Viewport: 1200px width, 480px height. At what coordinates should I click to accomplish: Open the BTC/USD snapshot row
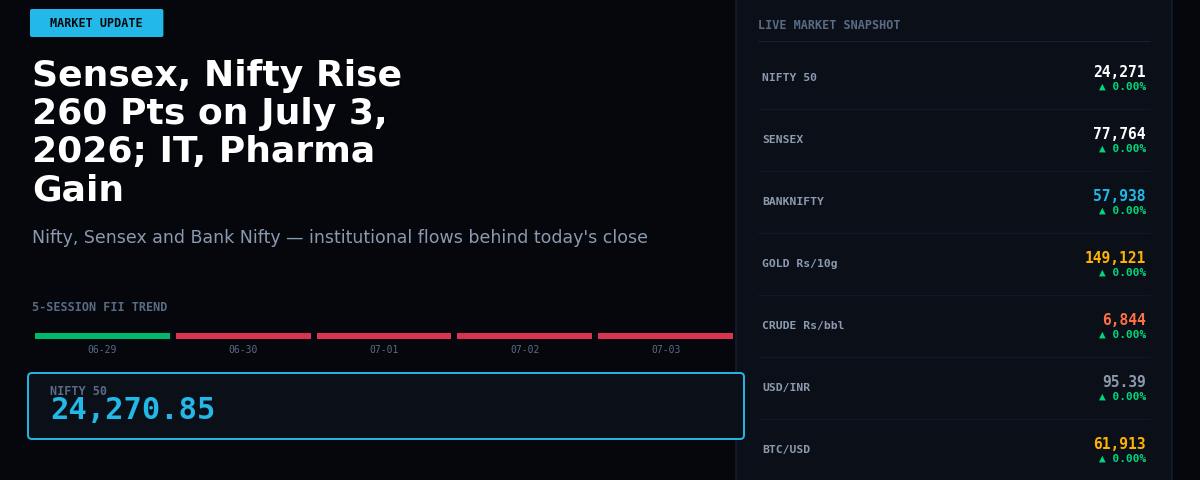click(x=954, y=450)
